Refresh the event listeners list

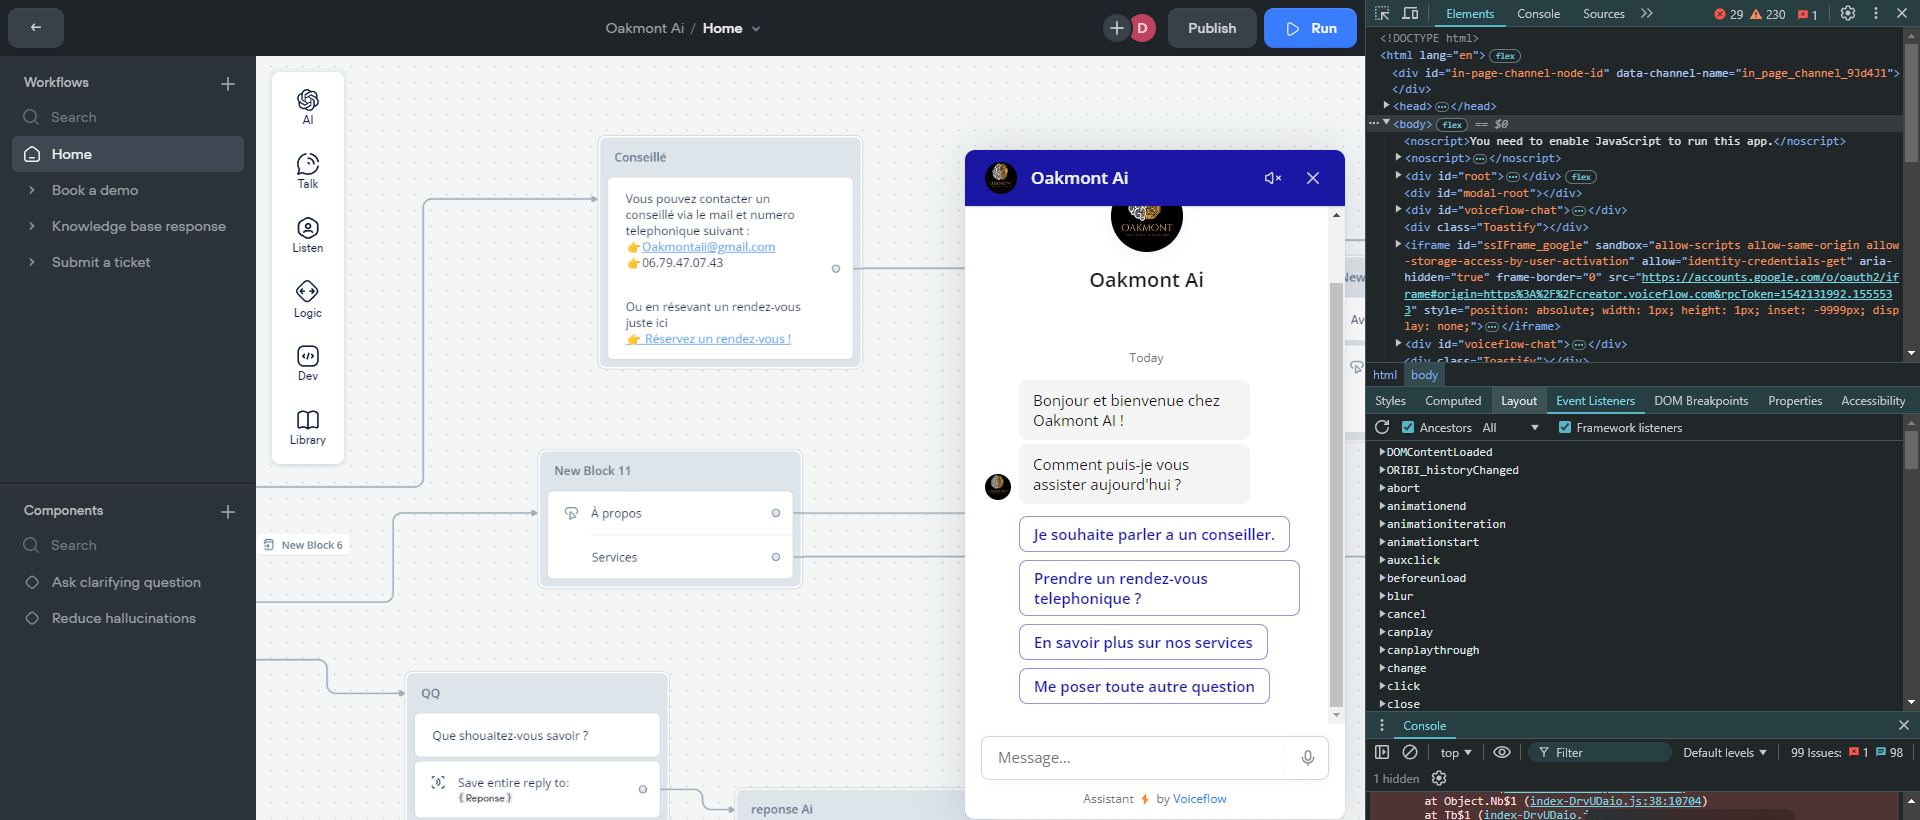[1382, 427]
